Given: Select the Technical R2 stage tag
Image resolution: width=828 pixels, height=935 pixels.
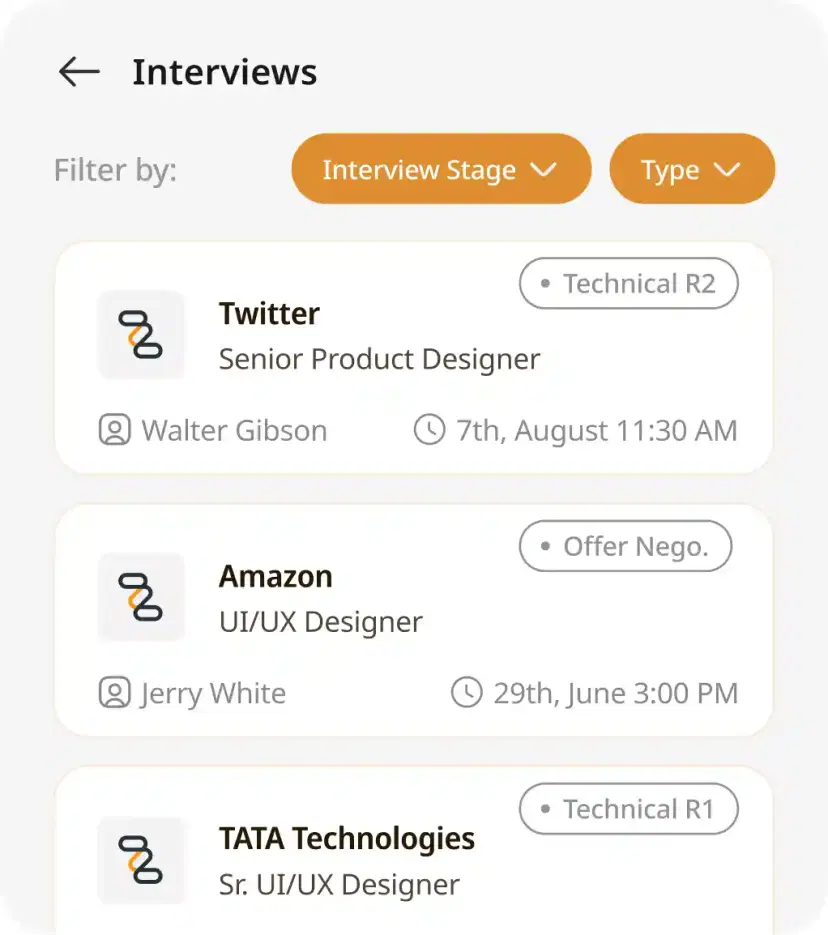Looking at the screenshot, I should tap(628, 285).
